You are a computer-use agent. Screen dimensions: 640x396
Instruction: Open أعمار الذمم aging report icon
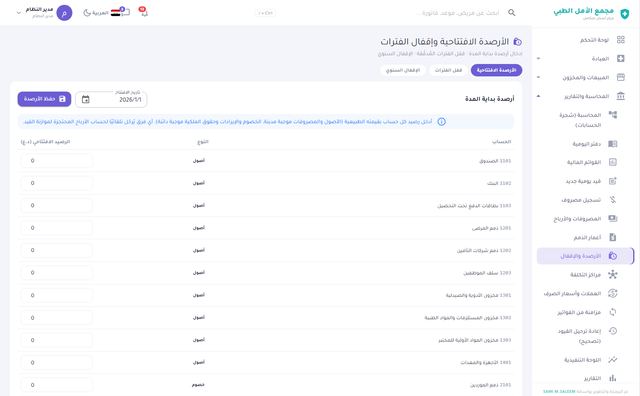coord(613,237)
